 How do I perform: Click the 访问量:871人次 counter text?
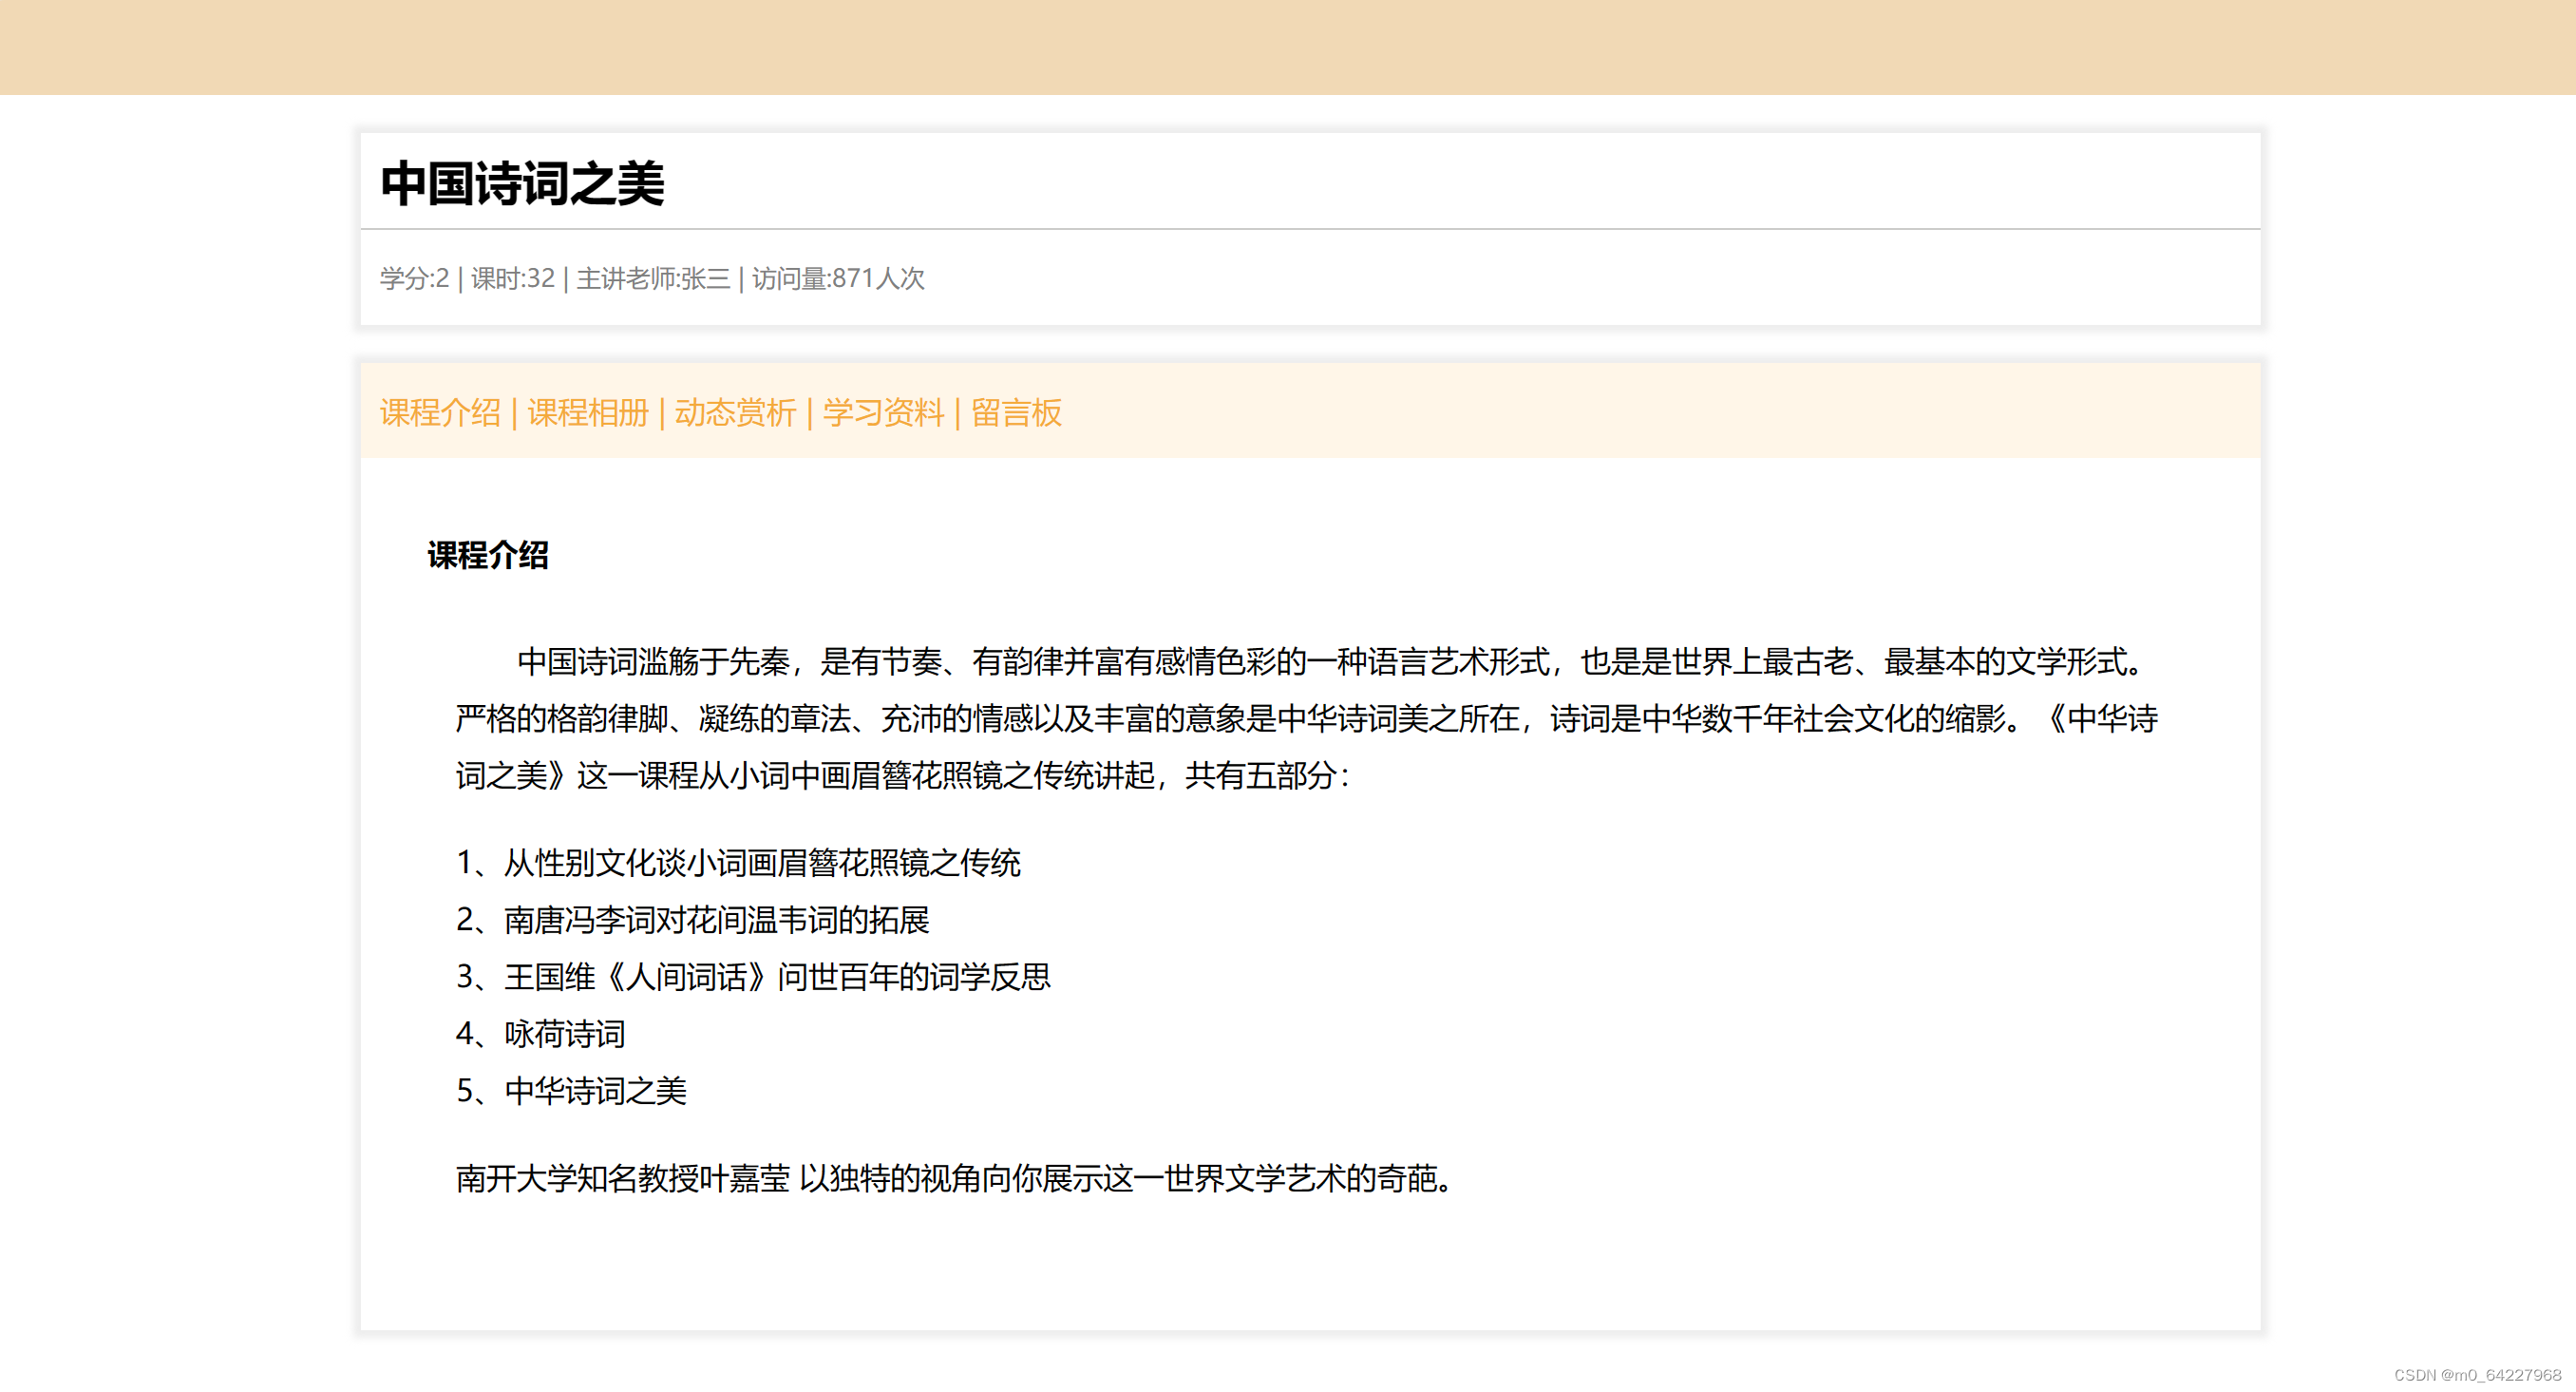tap(838, 278)
